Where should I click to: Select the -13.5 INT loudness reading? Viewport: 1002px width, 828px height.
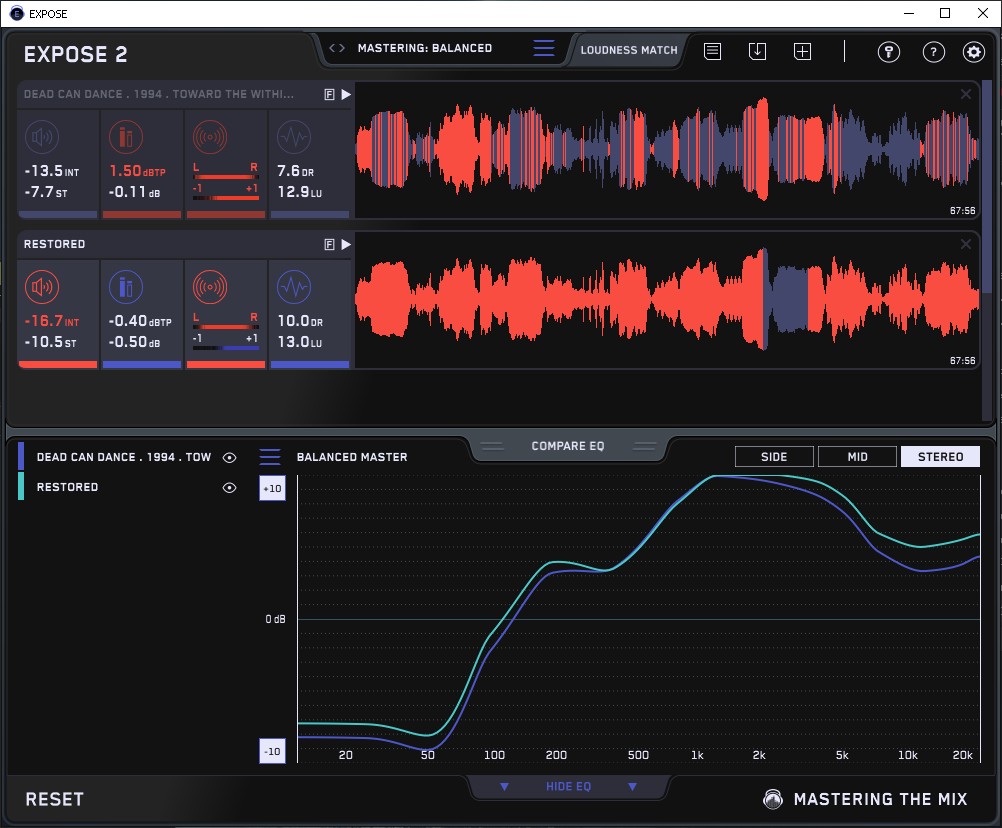click(52, 171)
